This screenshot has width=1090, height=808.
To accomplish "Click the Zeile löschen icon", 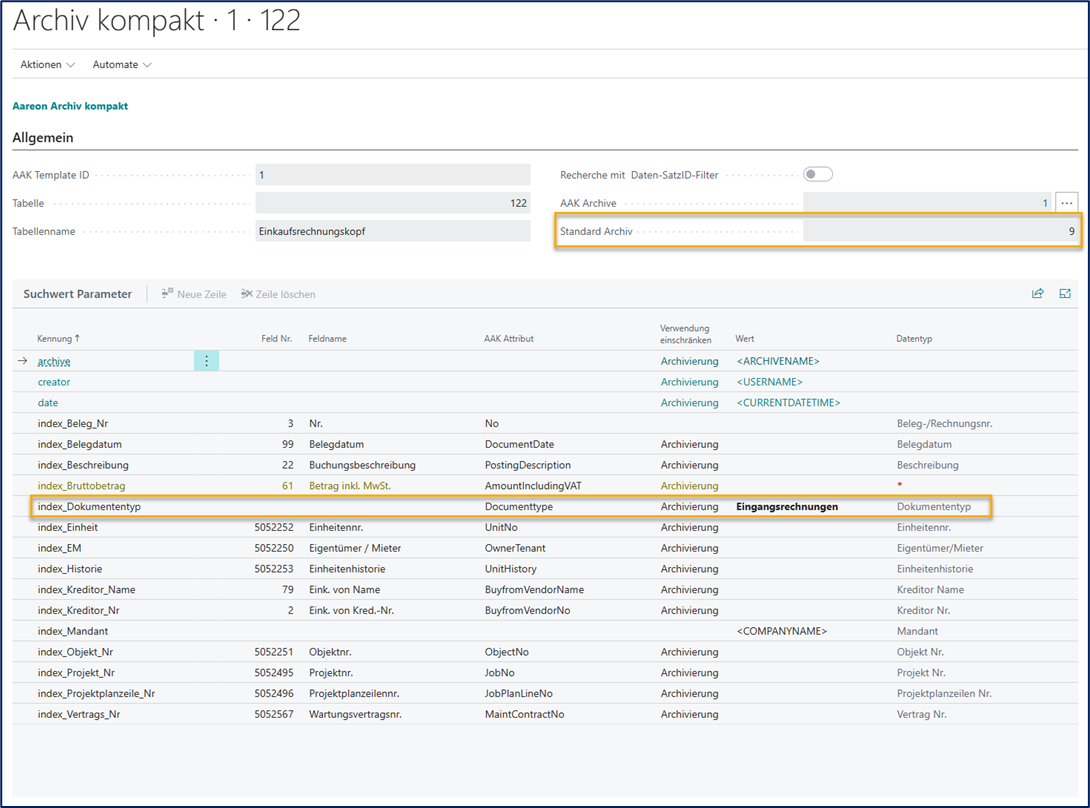I will tap(247, 294).
